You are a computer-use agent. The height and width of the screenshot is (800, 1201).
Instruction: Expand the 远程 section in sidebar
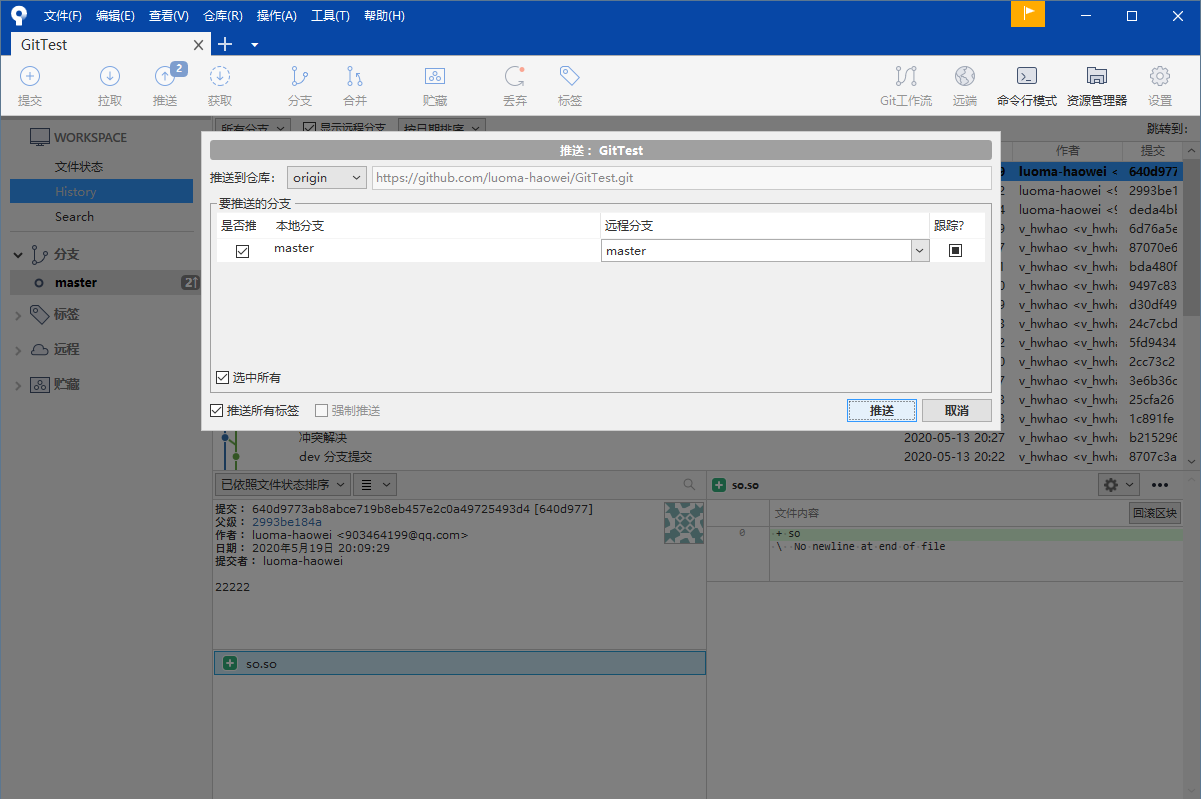click(18, 350)
